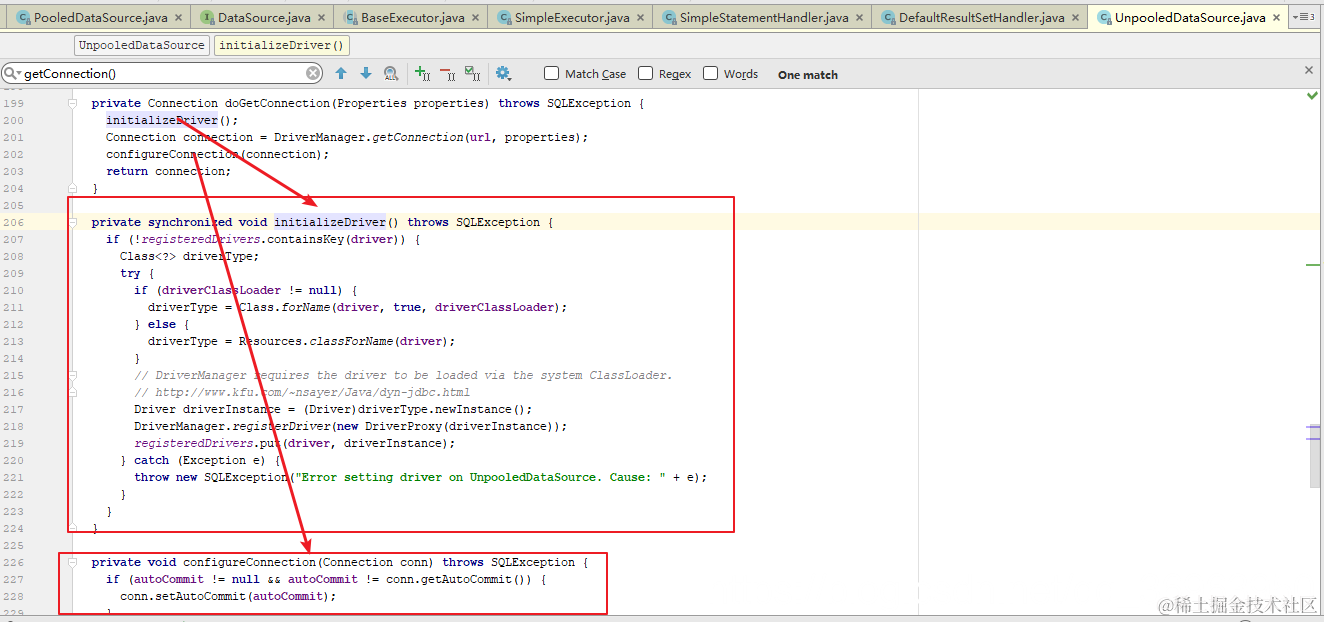Open search settings gear icon

(503, 73)
